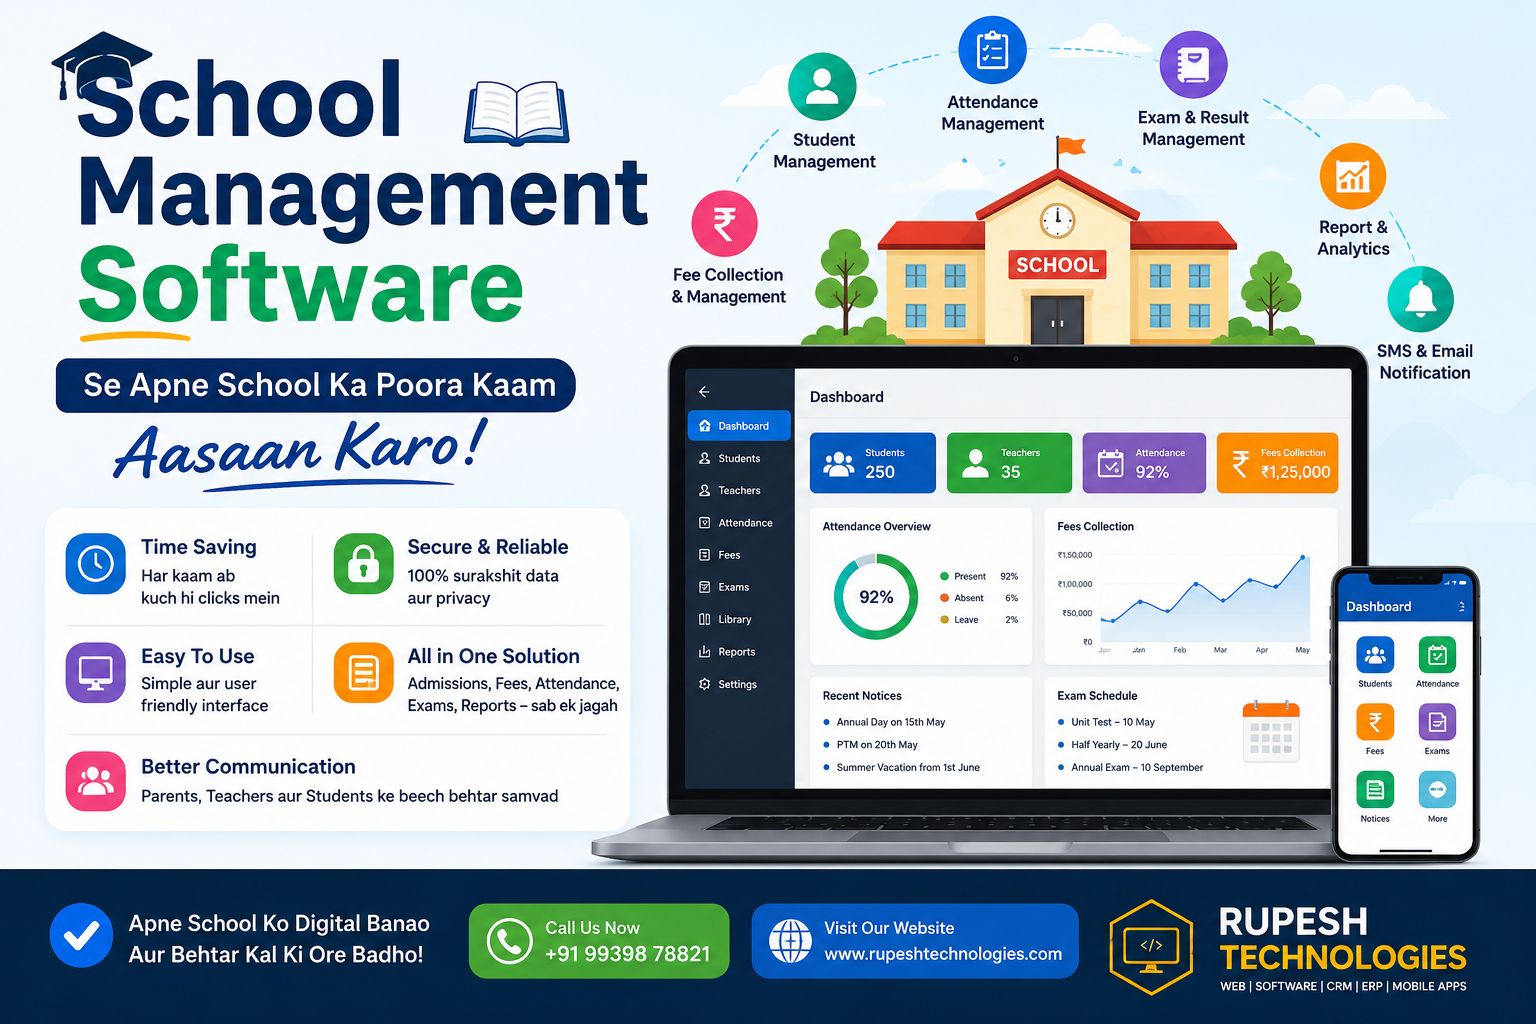Click the back arrow in laptop sidebar
Image resolution: width=1536 pixels, height=1024 pixels.
point(704,392)
